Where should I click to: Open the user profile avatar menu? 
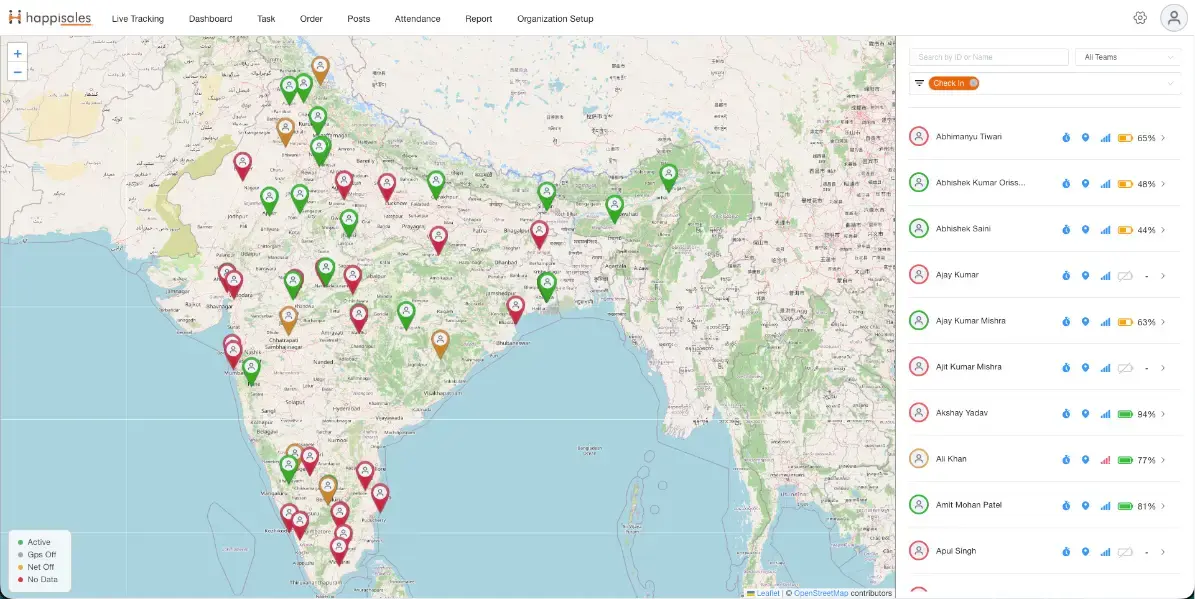coord(1173,18)
